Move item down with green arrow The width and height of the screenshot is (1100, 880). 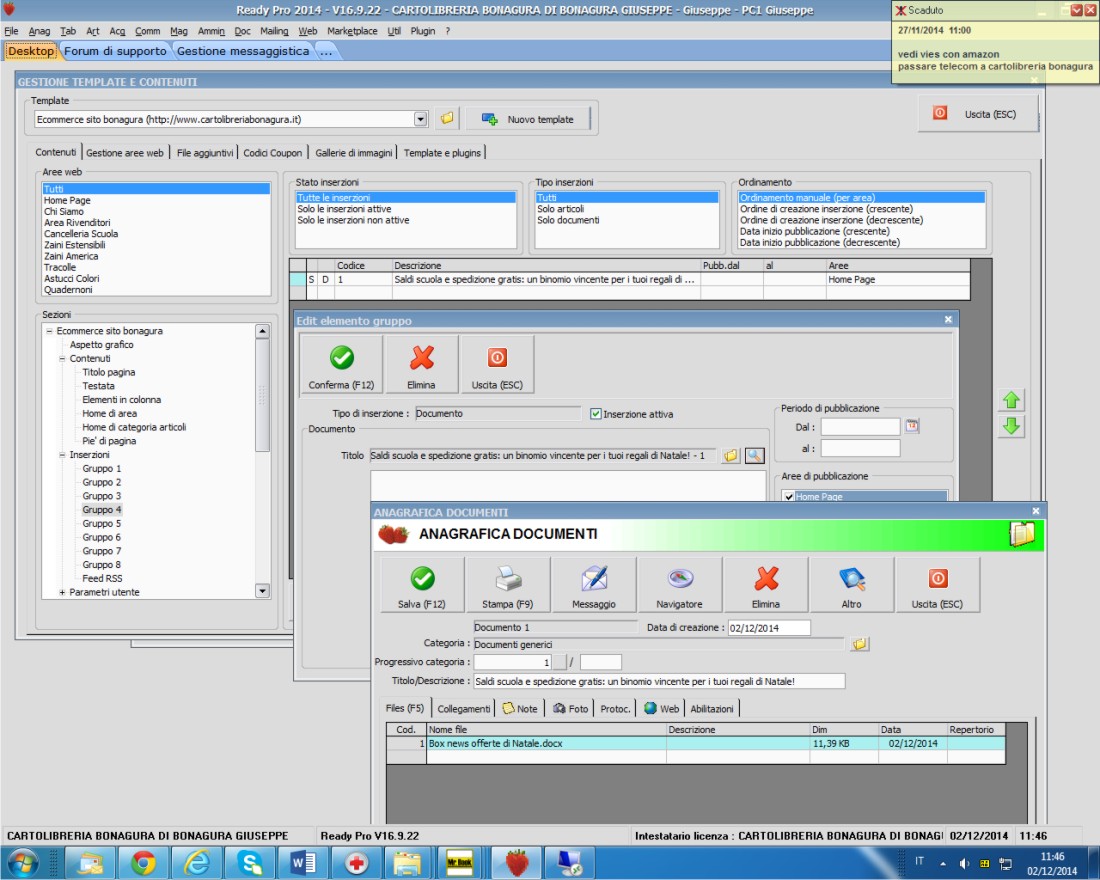(x=1011, y=426)
